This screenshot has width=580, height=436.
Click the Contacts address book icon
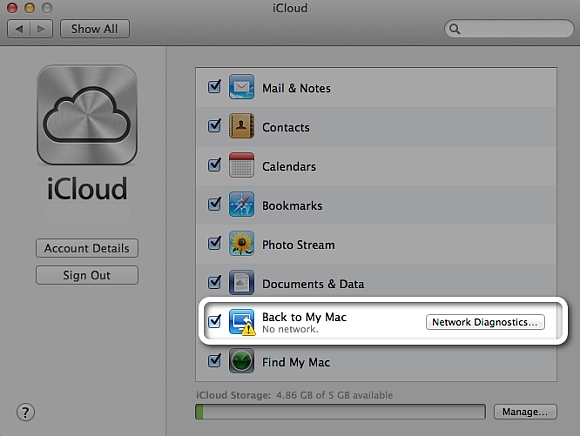point(241,126)
